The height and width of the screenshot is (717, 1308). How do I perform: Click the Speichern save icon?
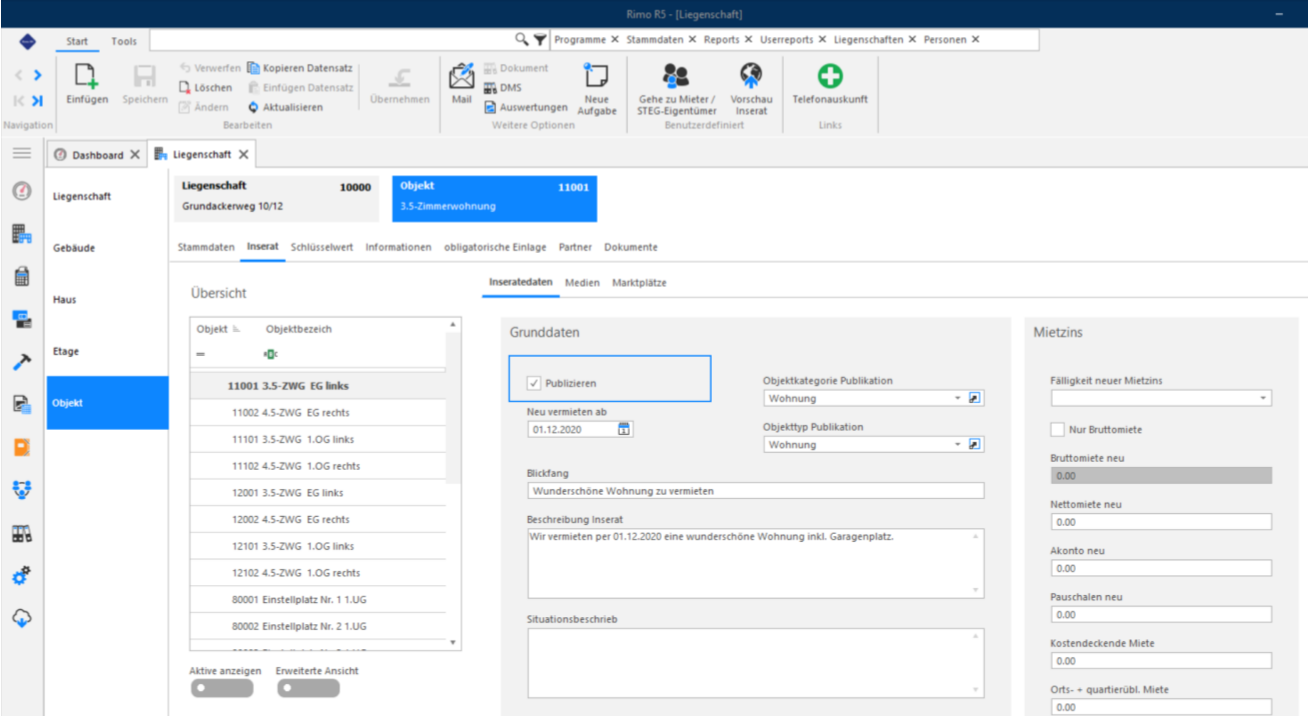coord(145,77)
